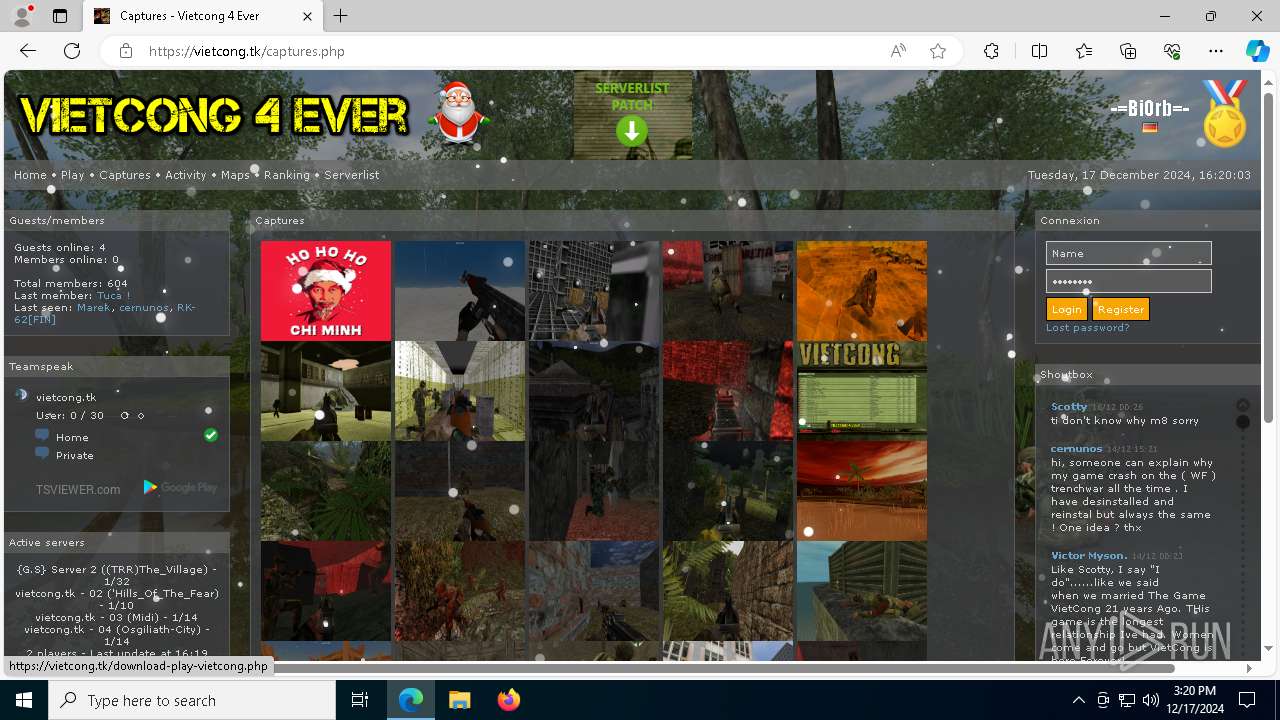Click {G.S} Server 2 The_Village entry
The image size is (1280, 720).
[117, 575]
